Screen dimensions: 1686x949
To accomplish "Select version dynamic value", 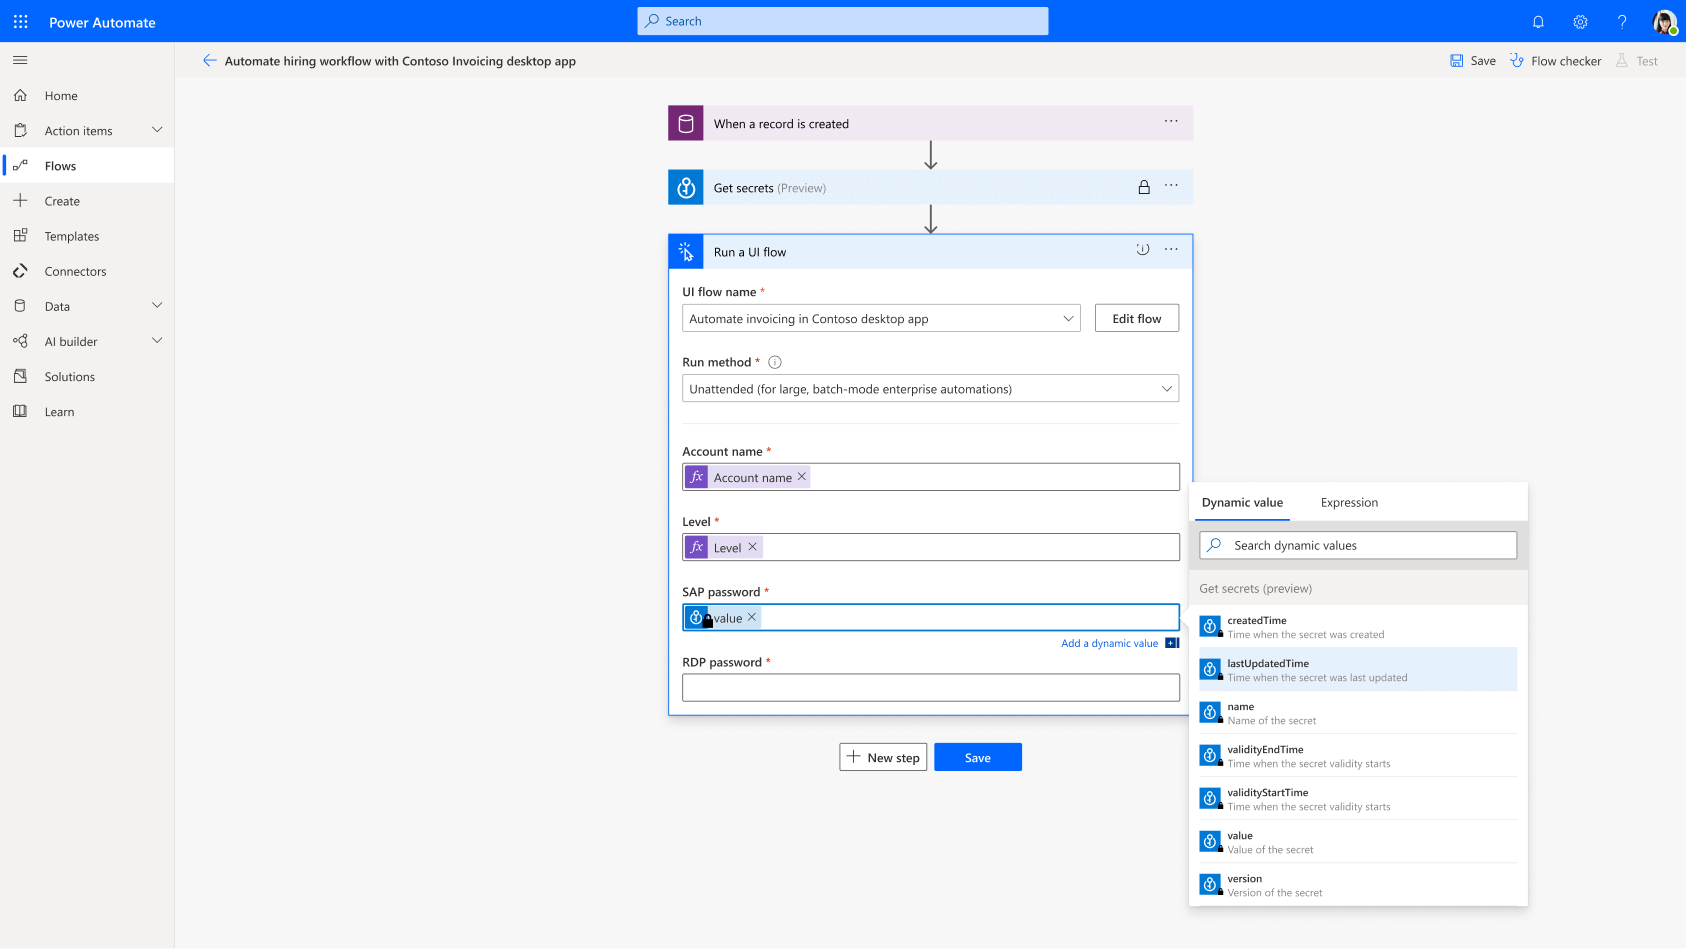I will click(1358, 885).
